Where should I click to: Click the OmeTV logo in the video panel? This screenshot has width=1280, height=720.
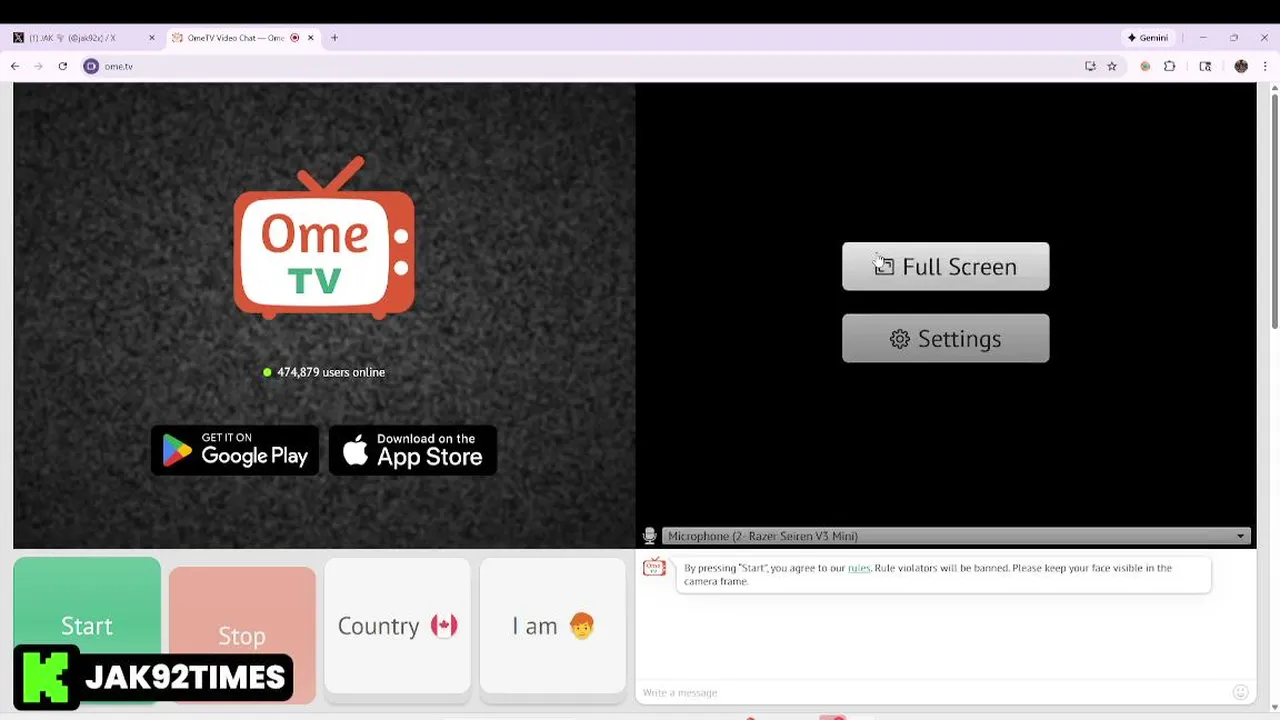coord(324,238)
